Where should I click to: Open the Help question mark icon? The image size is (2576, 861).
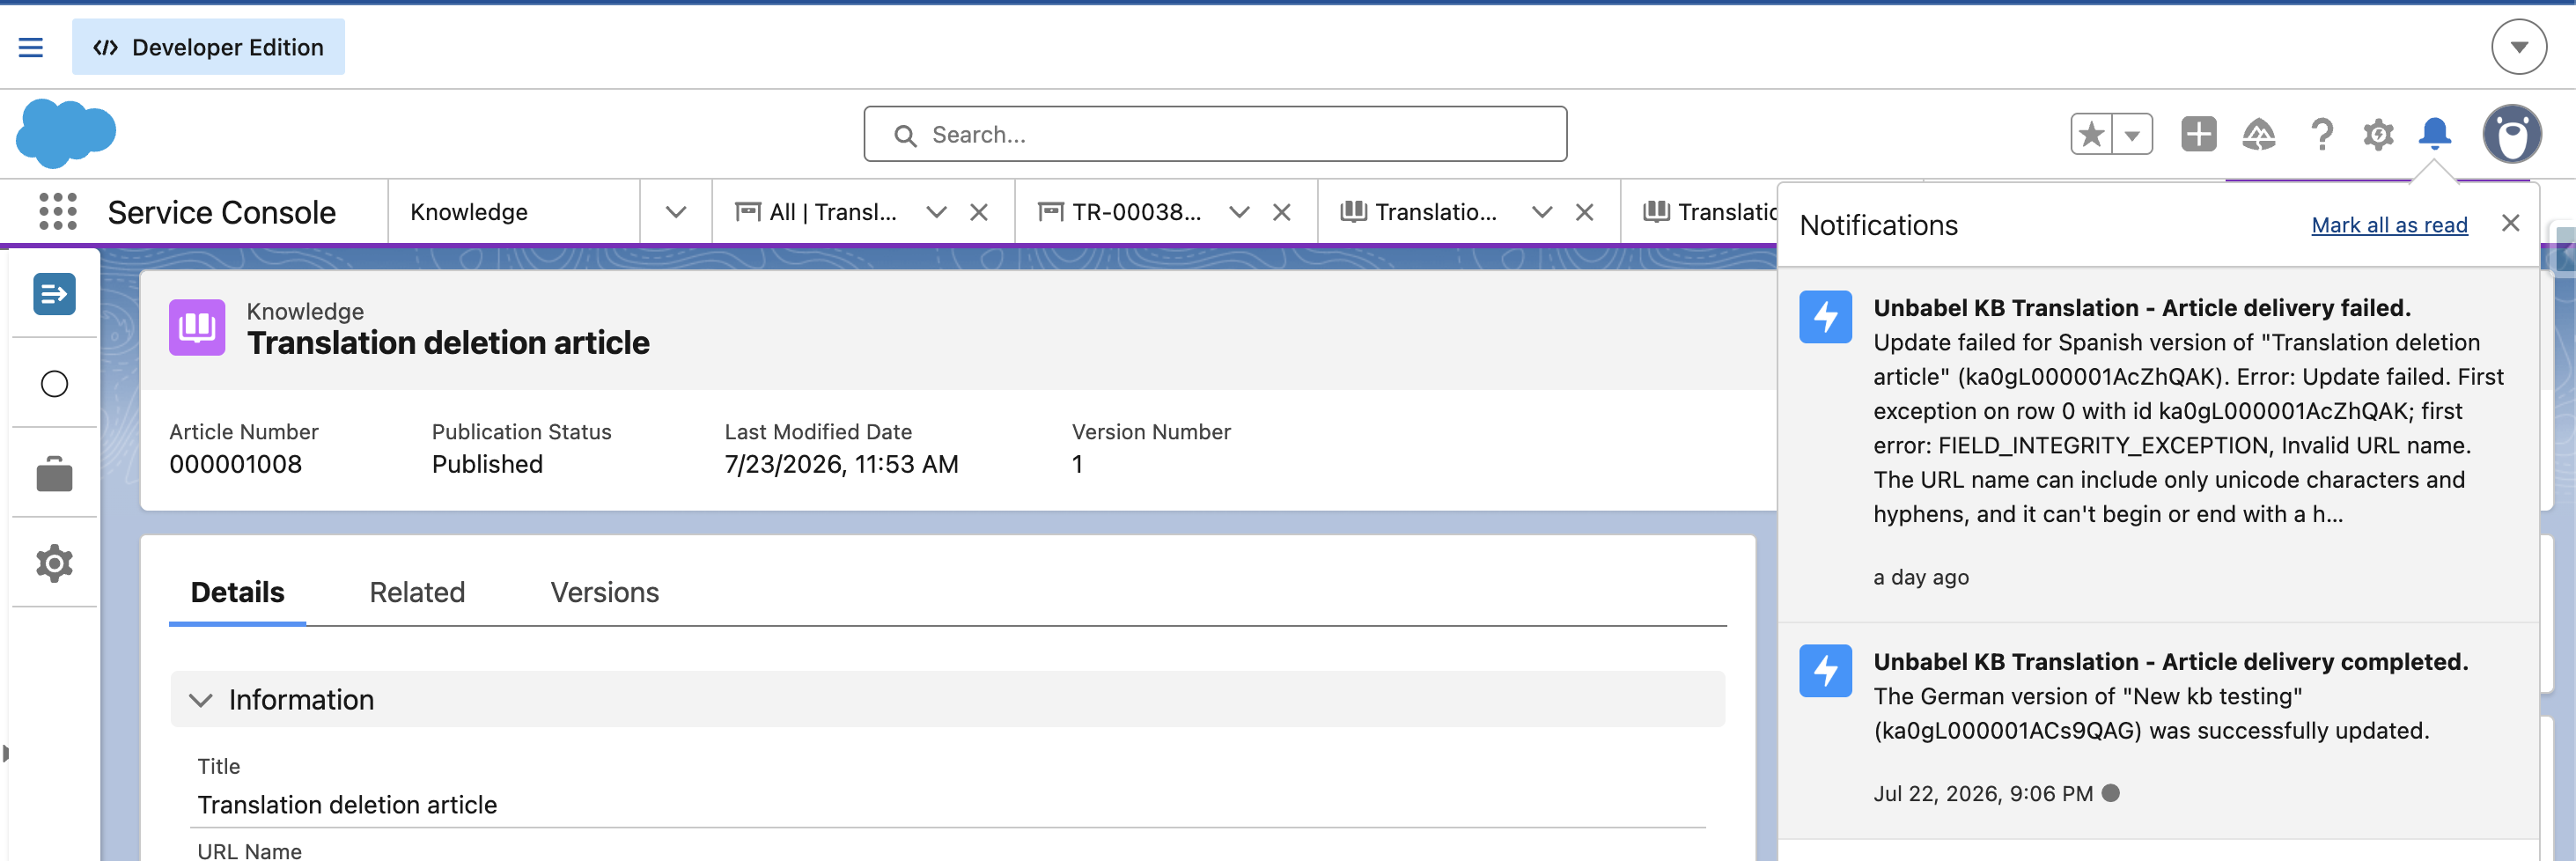click(2321, 134)
